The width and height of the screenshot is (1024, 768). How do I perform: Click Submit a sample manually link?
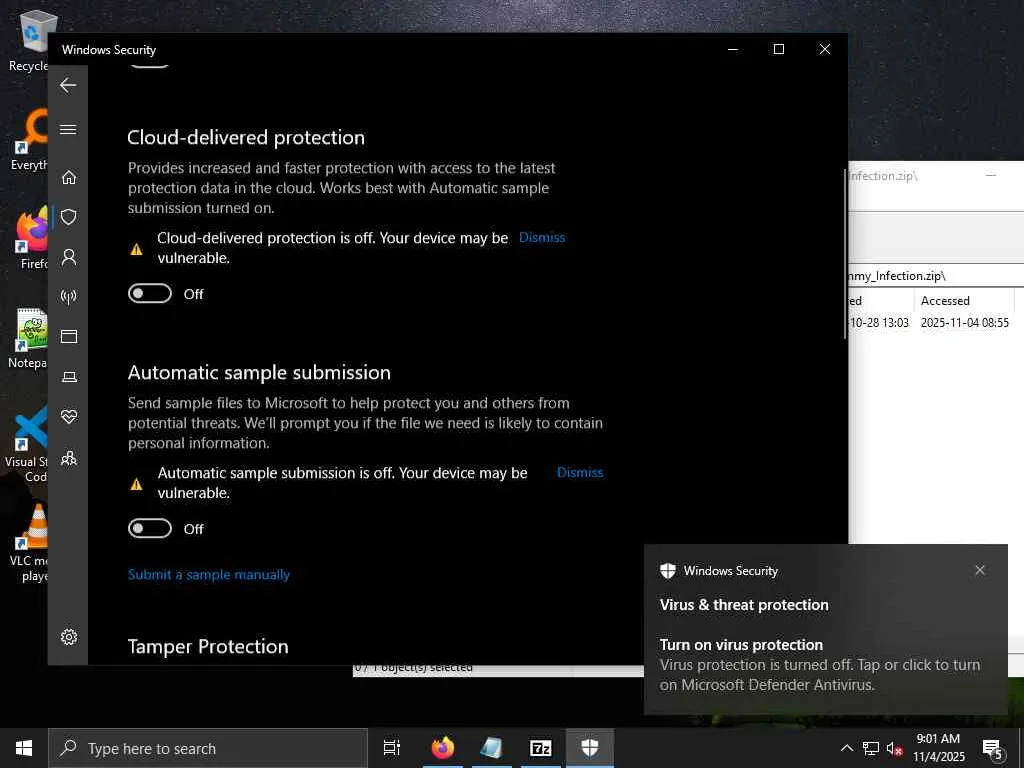[x=208, y=575]
